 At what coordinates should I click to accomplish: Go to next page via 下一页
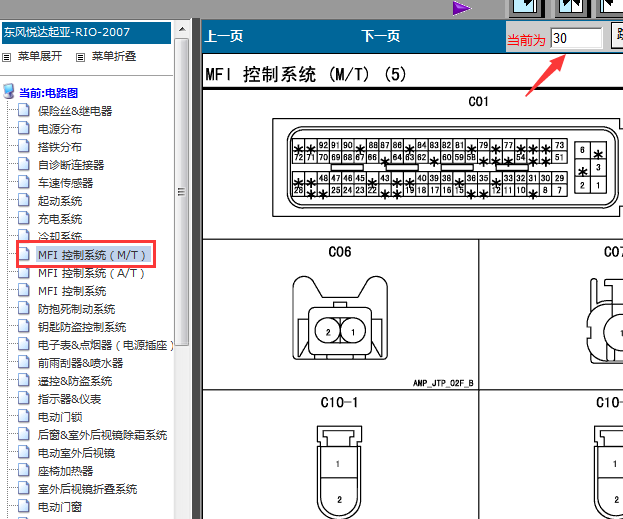click(381, 36)
